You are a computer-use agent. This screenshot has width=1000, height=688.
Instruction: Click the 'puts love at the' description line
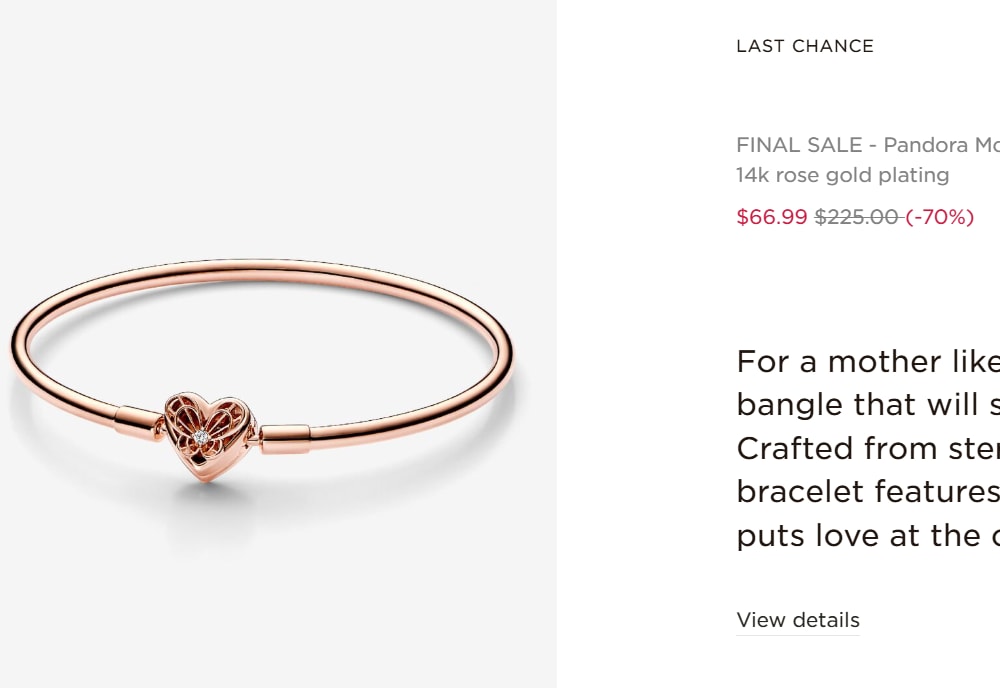868,534
